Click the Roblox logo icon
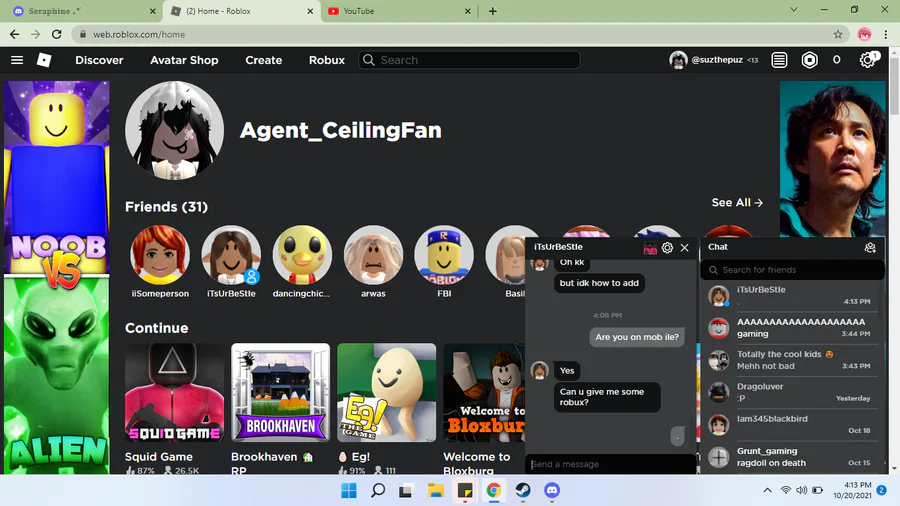This screenshot has width=900, height=506. tap(44, 60)
